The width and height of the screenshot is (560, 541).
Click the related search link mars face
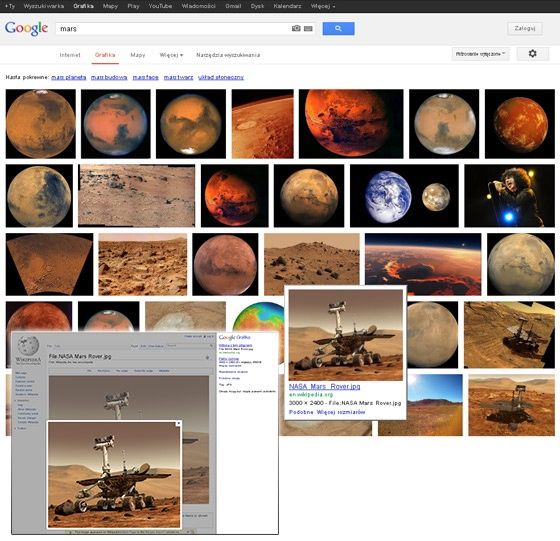145,77
